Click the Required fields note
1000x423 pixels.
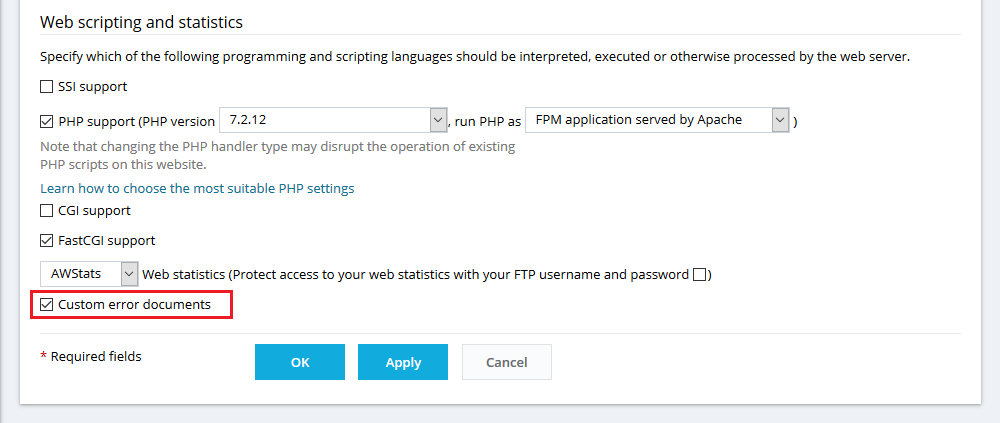click(x=91, y=356)
